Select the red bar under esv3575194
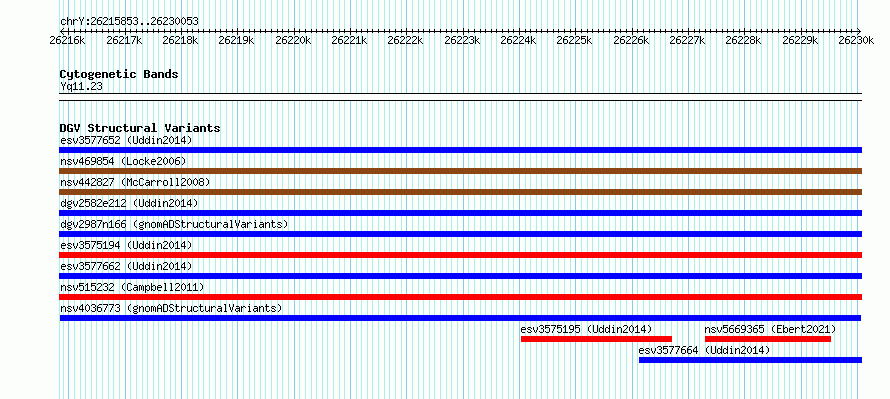Viewport: 890px width, 399px height. 460,255
